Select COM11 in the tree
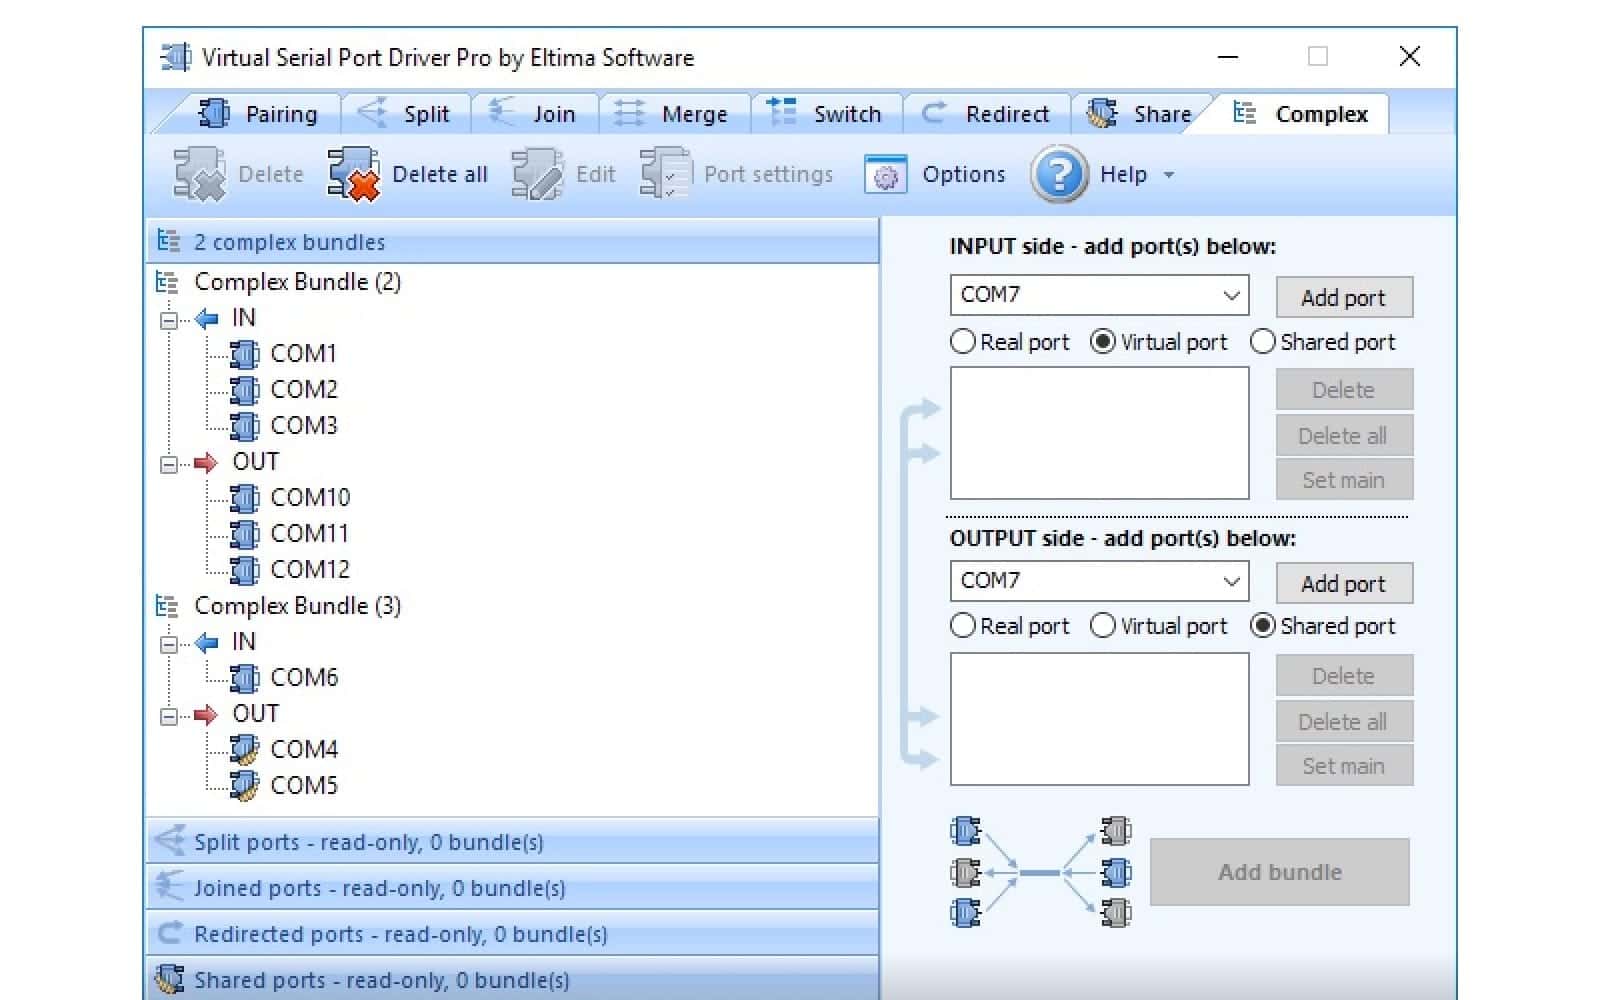Image resolution: width=1600 pixels, height=1000 pixels. pyautogui.click(x=310, y=534)
